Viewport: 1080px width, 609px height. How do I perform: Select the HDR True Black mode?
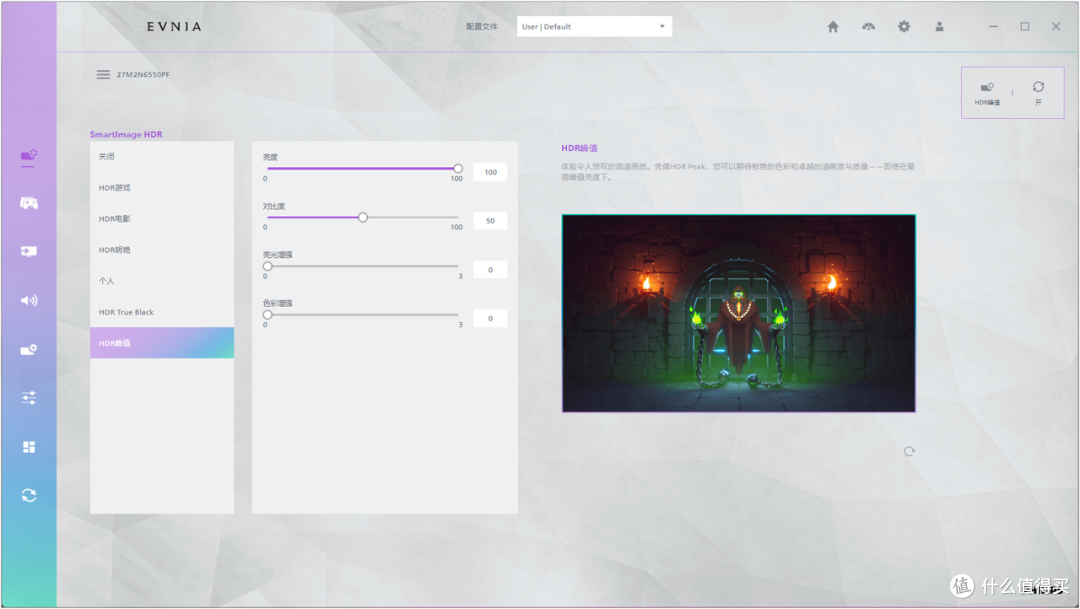tap(162, 311)
